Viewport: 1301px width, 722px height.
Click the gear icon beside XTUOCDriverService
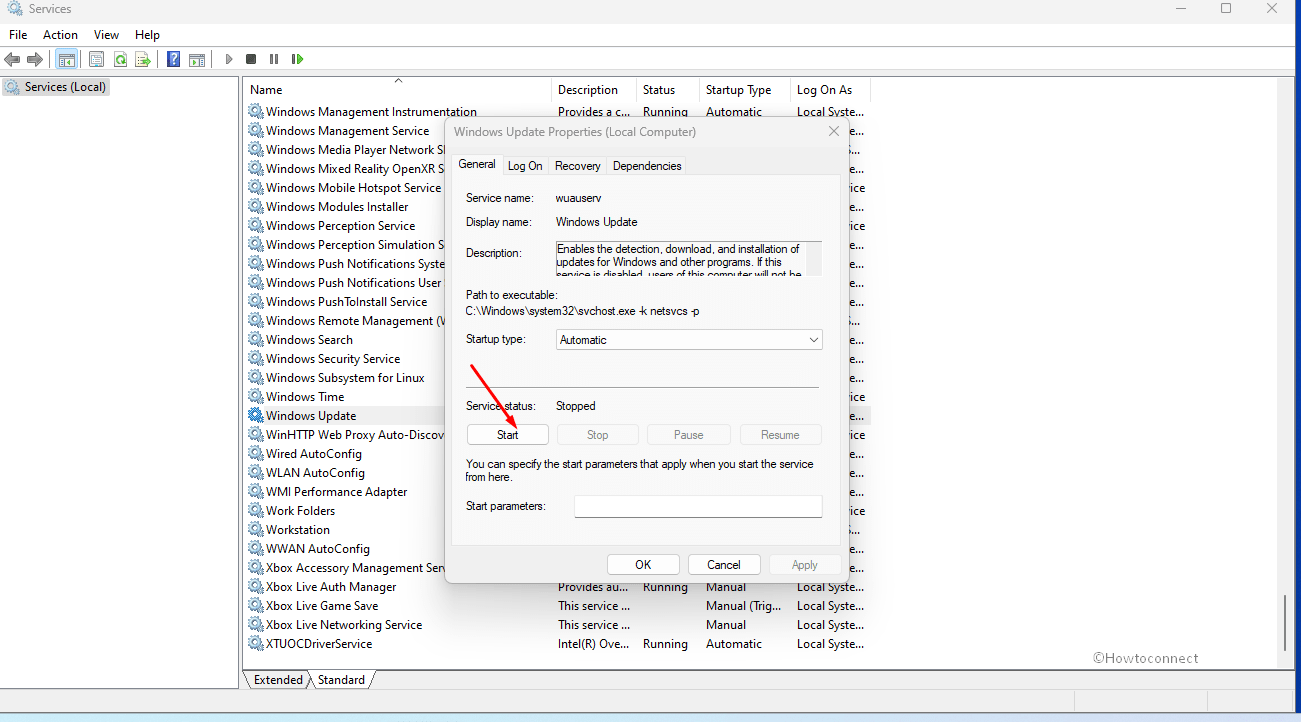(x=256, y=644)
